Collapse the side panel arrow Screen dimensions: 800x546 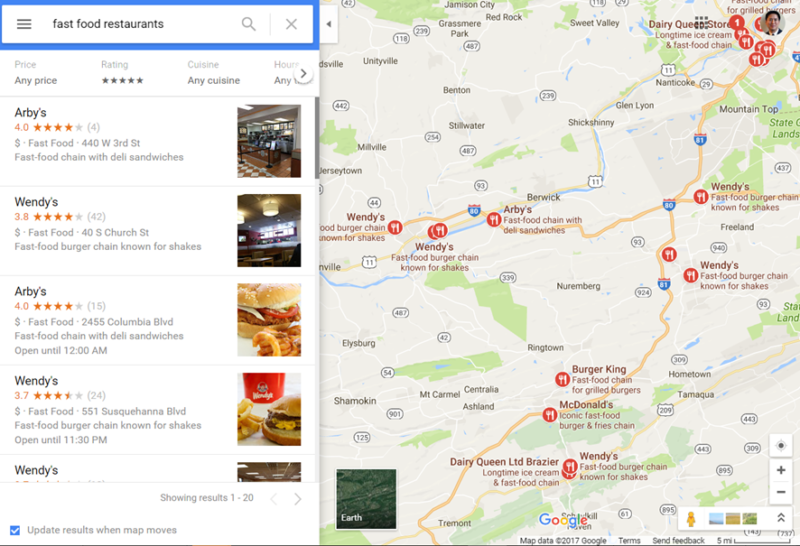(329, 24)
